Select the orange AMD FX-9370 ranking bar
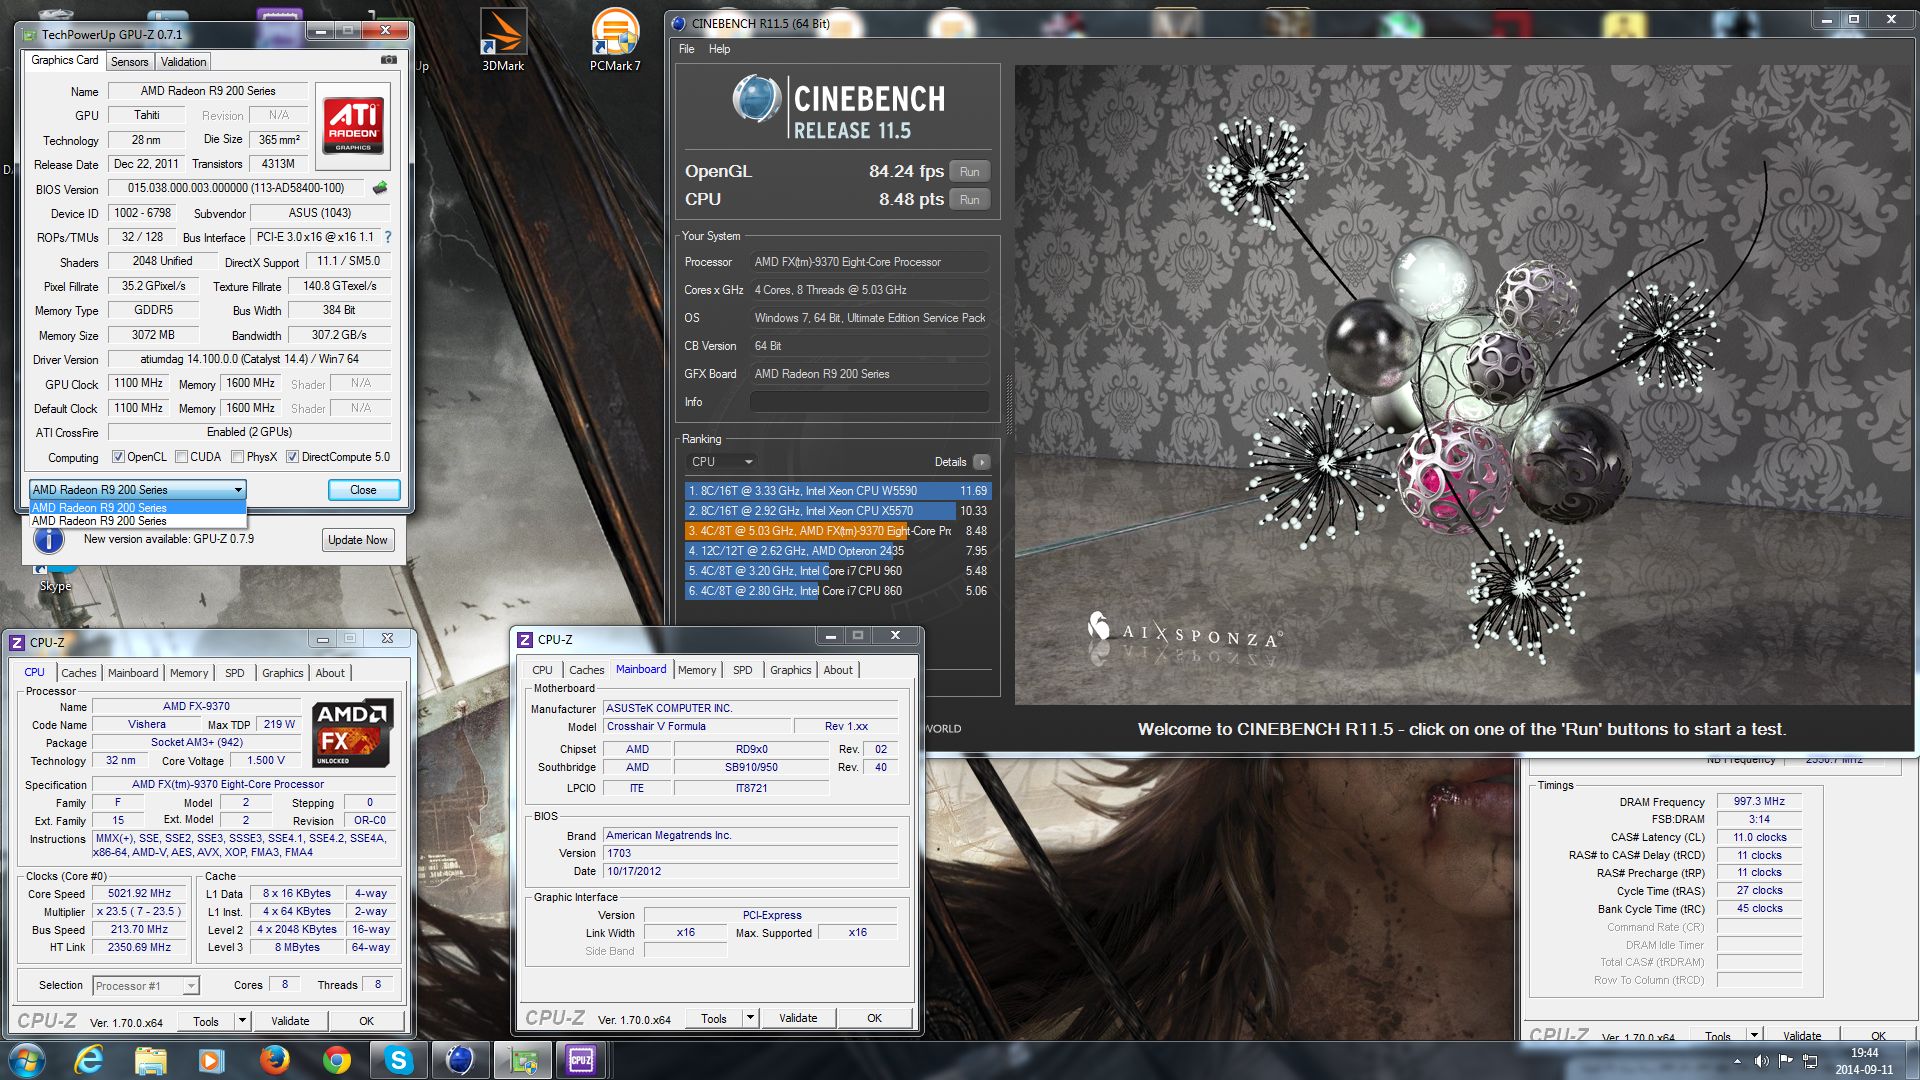 [838, 531]
